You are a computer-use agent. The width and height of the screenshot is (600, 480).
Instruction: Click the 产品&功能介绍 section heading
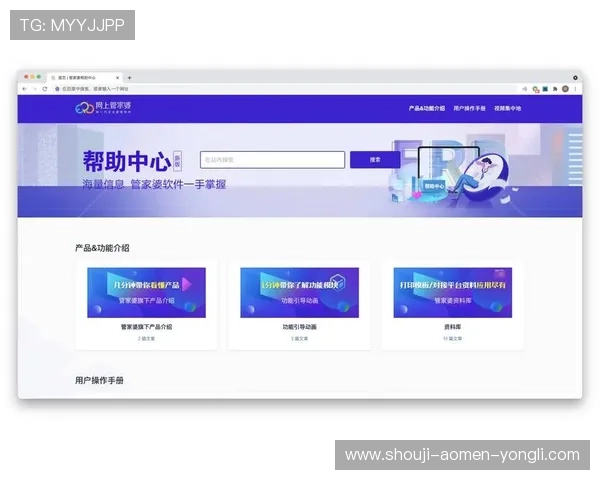102,248
